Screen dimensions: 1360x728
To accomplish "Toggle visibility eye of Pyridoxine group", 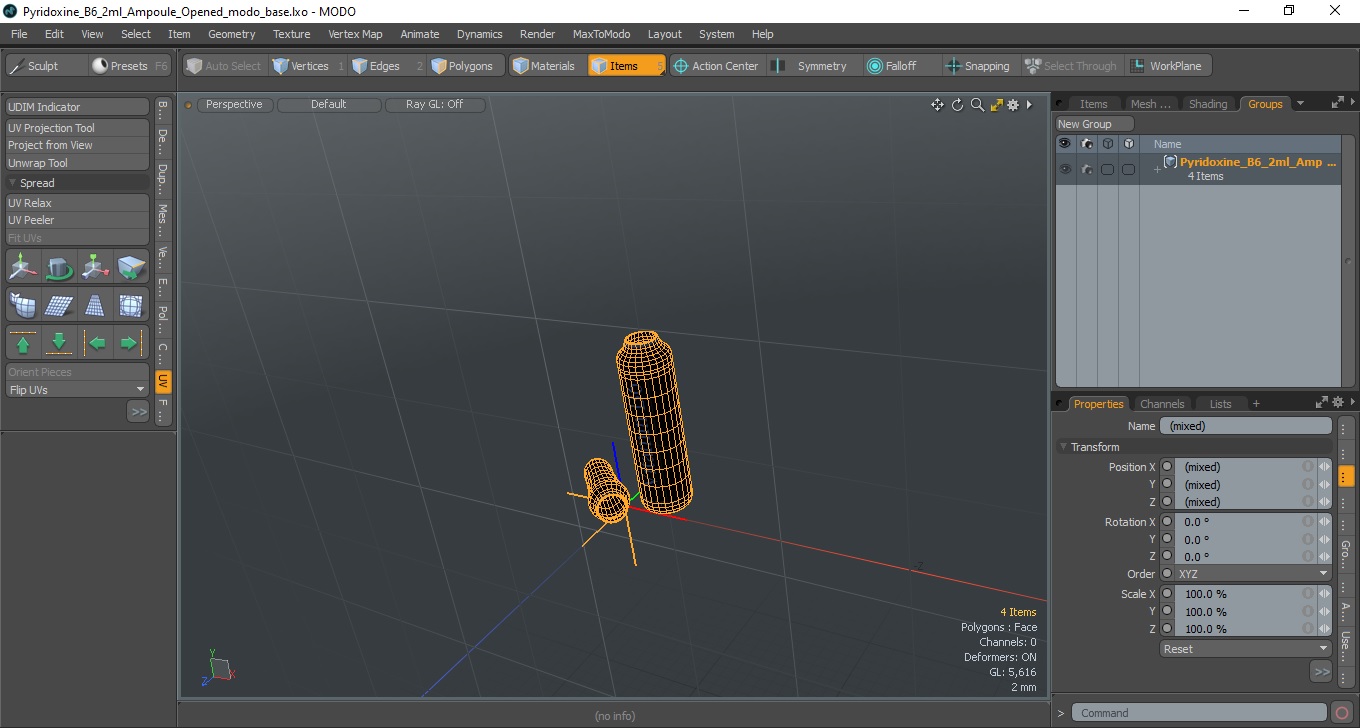I will pyautogui.click(x=1065, y=169).
